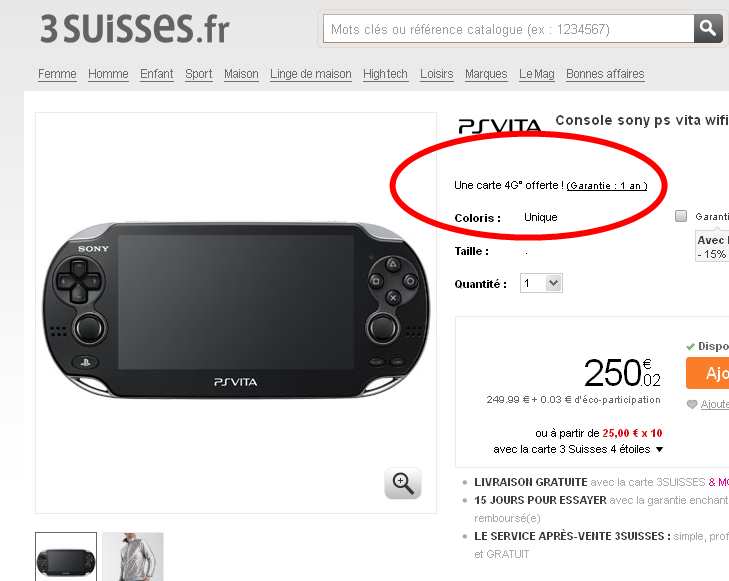
Task: Tick the Garantie extension checkbox
Action: tap(681, 216)
